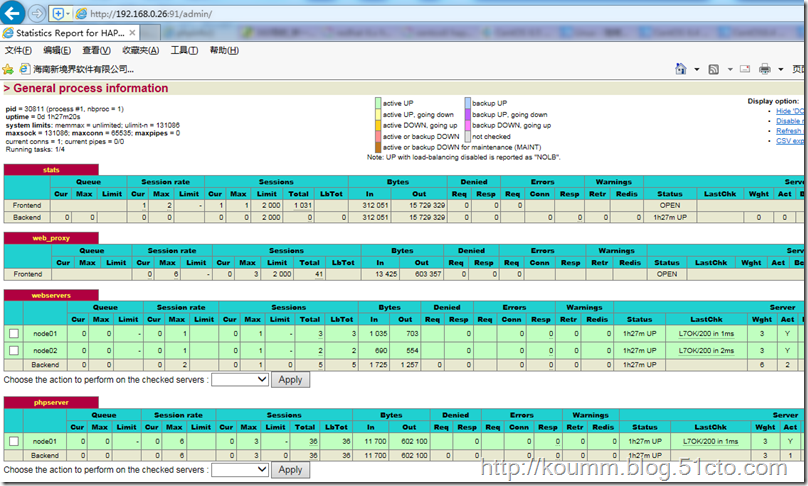Open the compatibility shield icon in address bar

click(x=58, y=13)
